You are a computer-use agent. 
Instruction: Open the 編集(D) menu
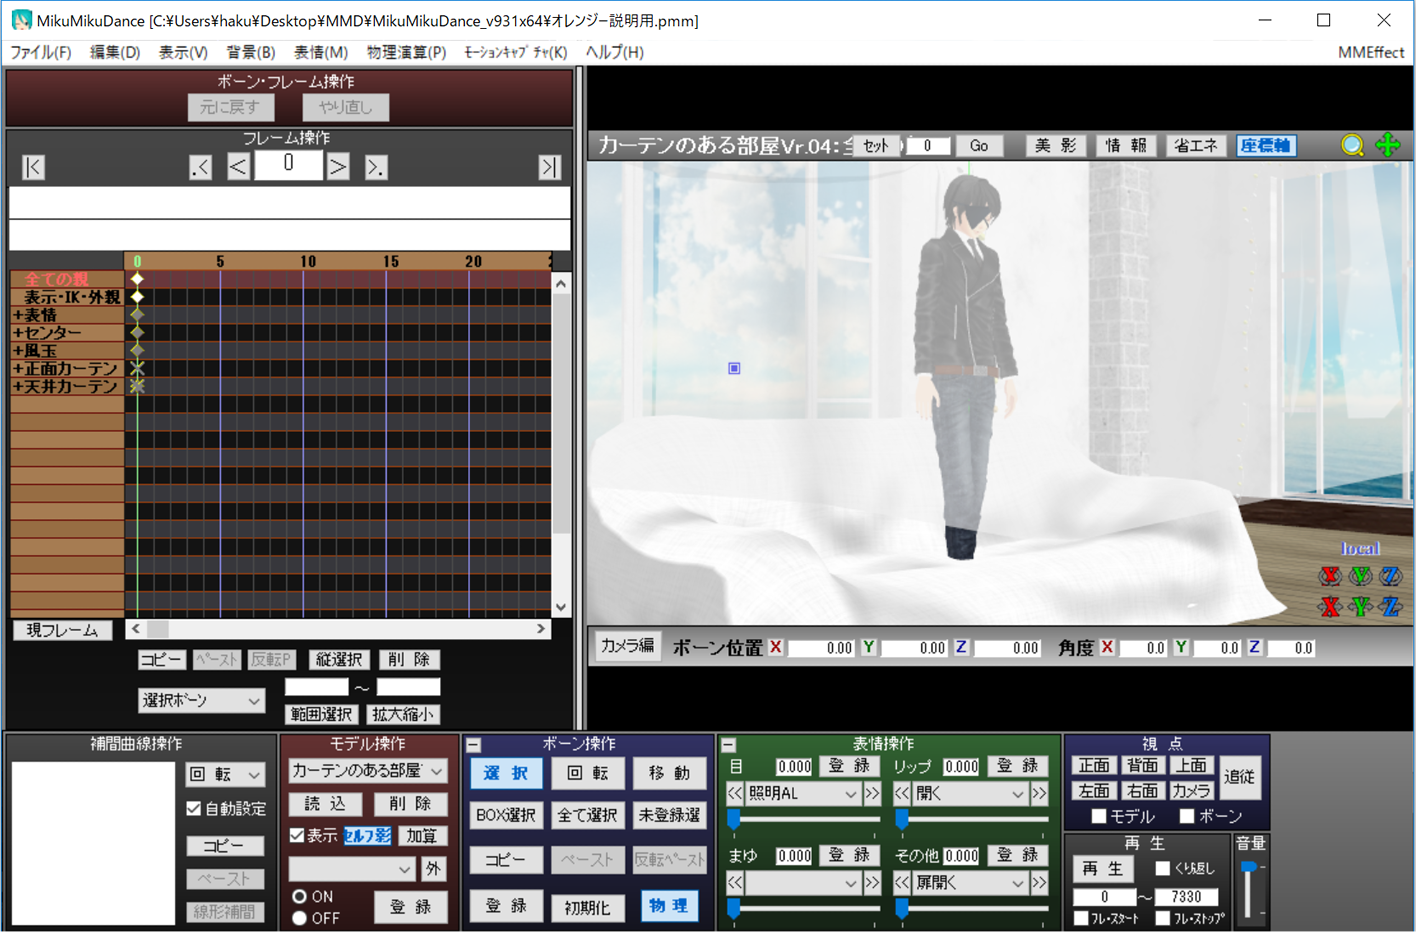[115, 52]
